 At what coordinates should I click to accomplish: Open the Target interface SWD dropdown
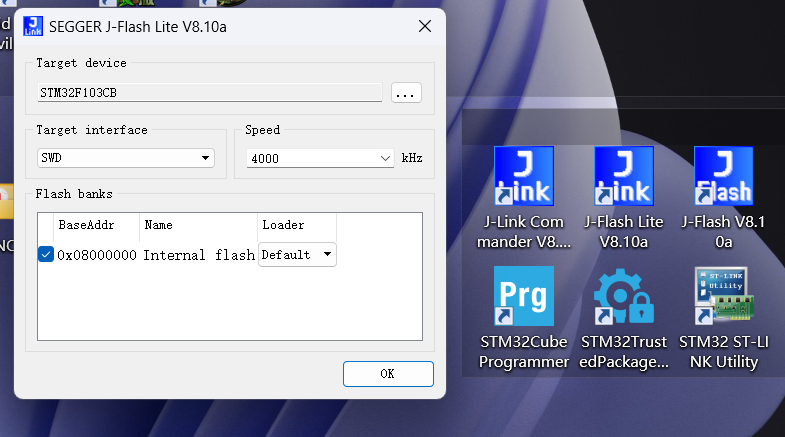[126, 158]
